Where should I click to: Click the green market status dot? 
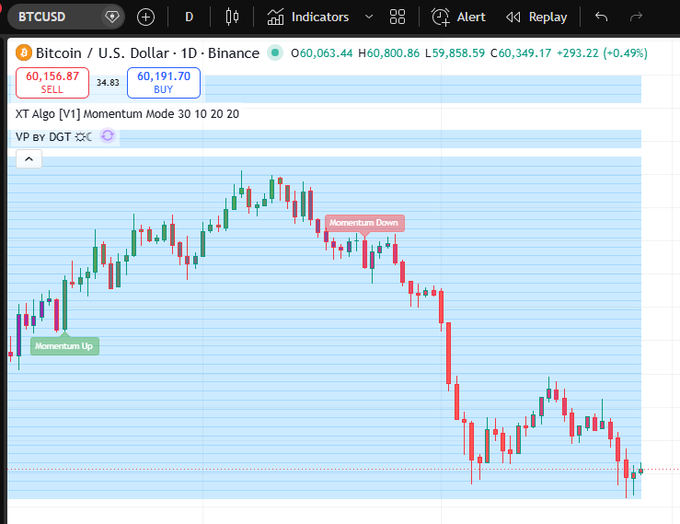[x=275, y=53]
